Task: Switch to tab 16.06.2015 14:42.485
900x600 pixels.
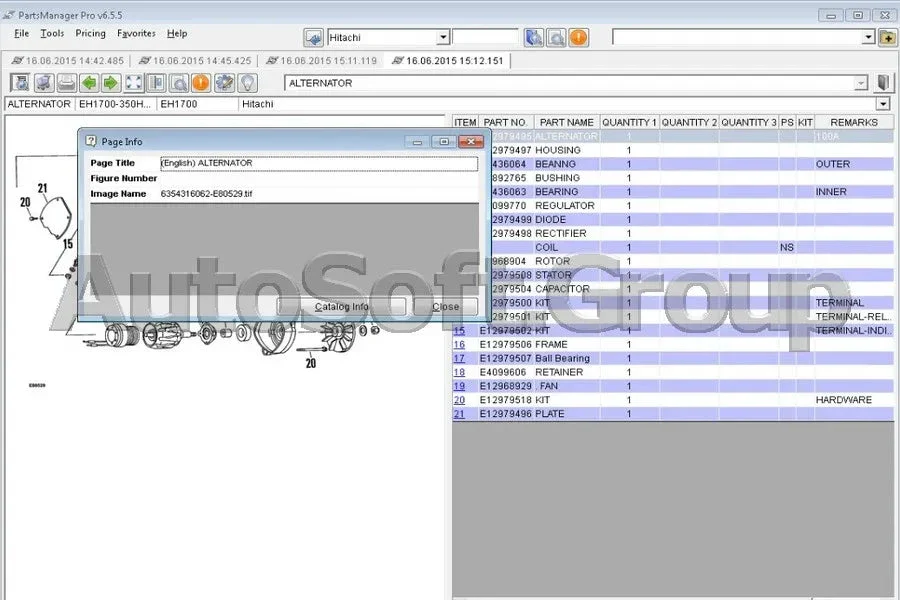Action: [68, 61]
